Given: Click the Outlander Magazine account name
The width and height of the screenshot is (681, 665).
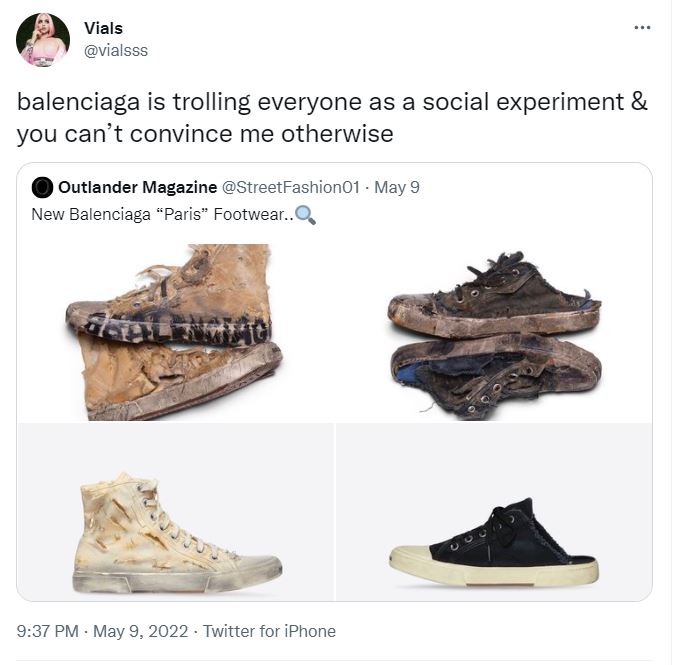Looking at the screenshot, I should [136, 187].
